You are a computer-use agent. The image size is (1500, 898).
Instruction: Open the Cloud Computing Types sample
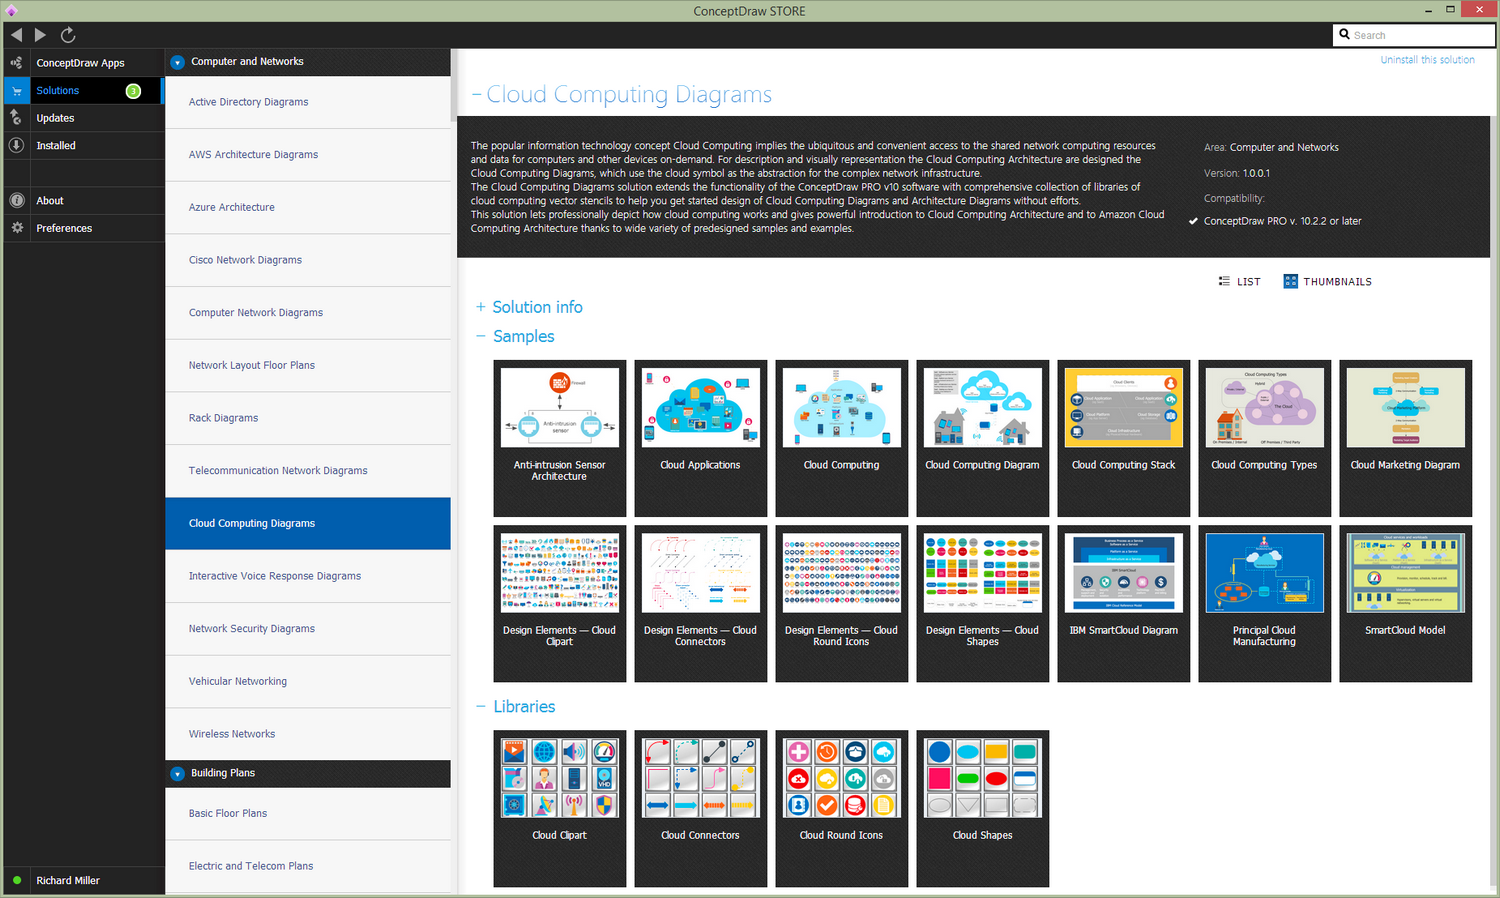click(x=1265, y=438)
